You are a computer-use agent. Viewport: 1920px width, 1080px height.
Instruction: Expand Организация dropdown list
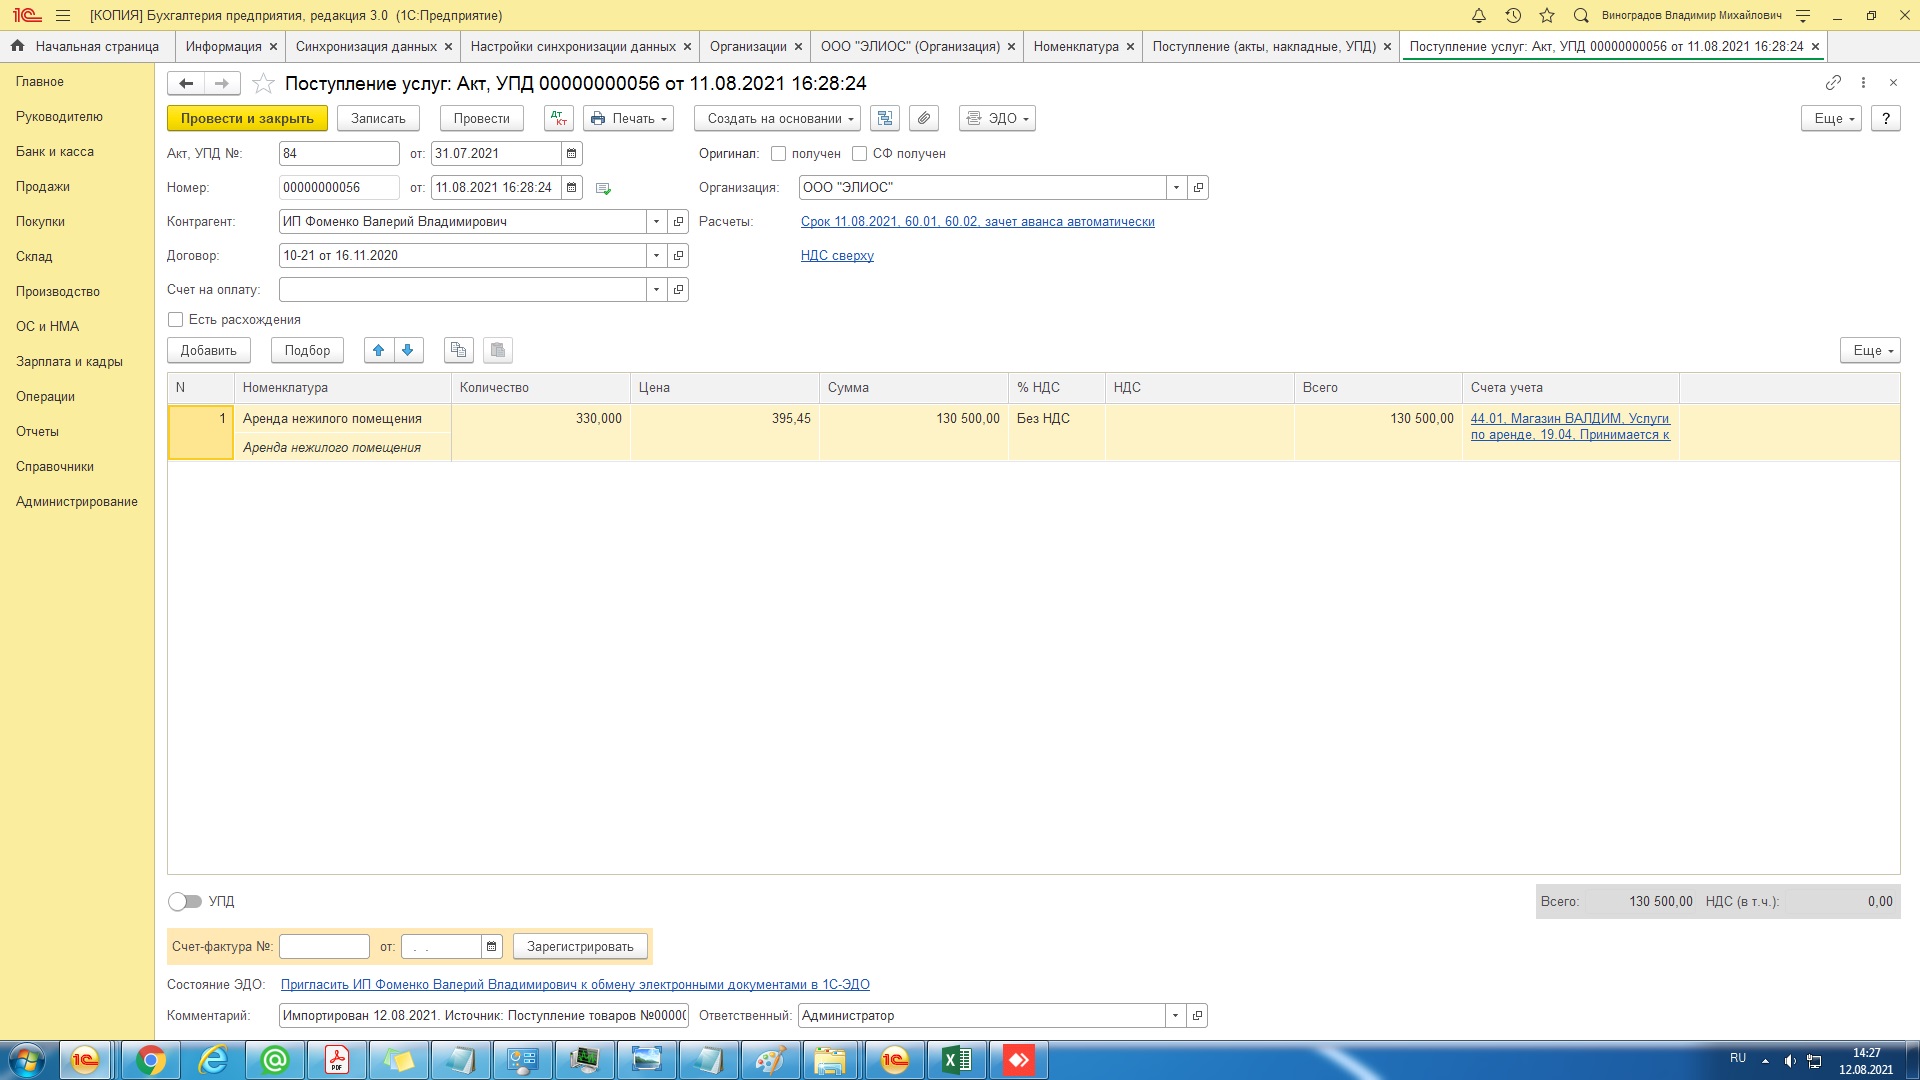pos(1176,188)
